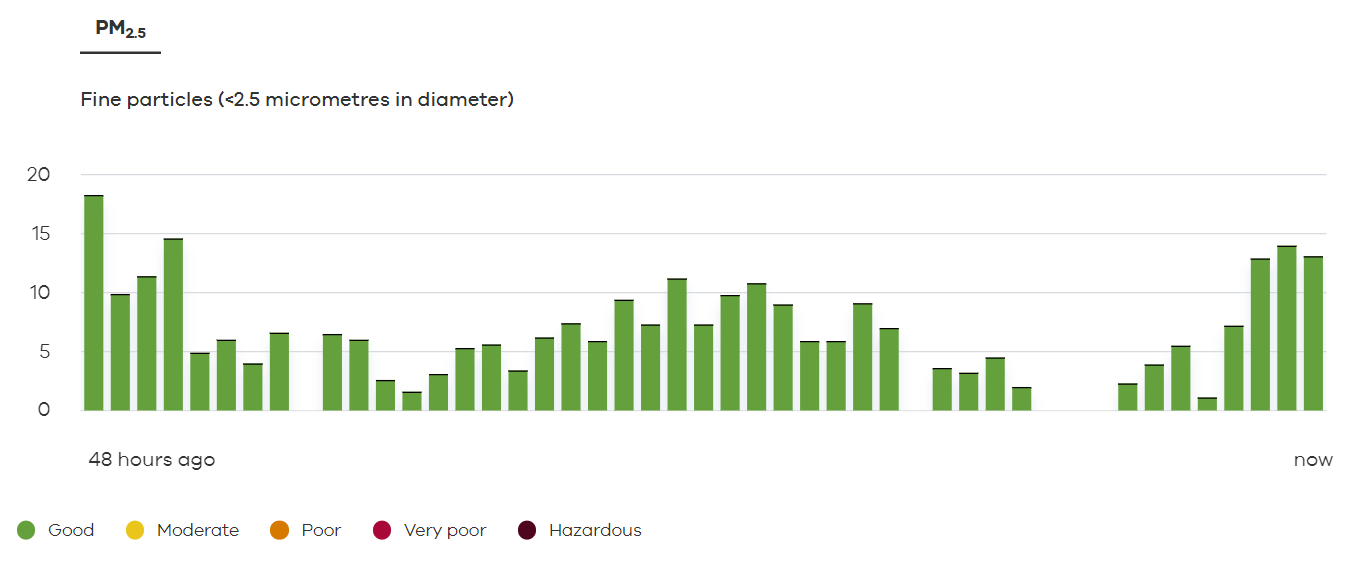1363x585 pixels.
Task: Click the Poor legend label
Action: coord(321,530)
